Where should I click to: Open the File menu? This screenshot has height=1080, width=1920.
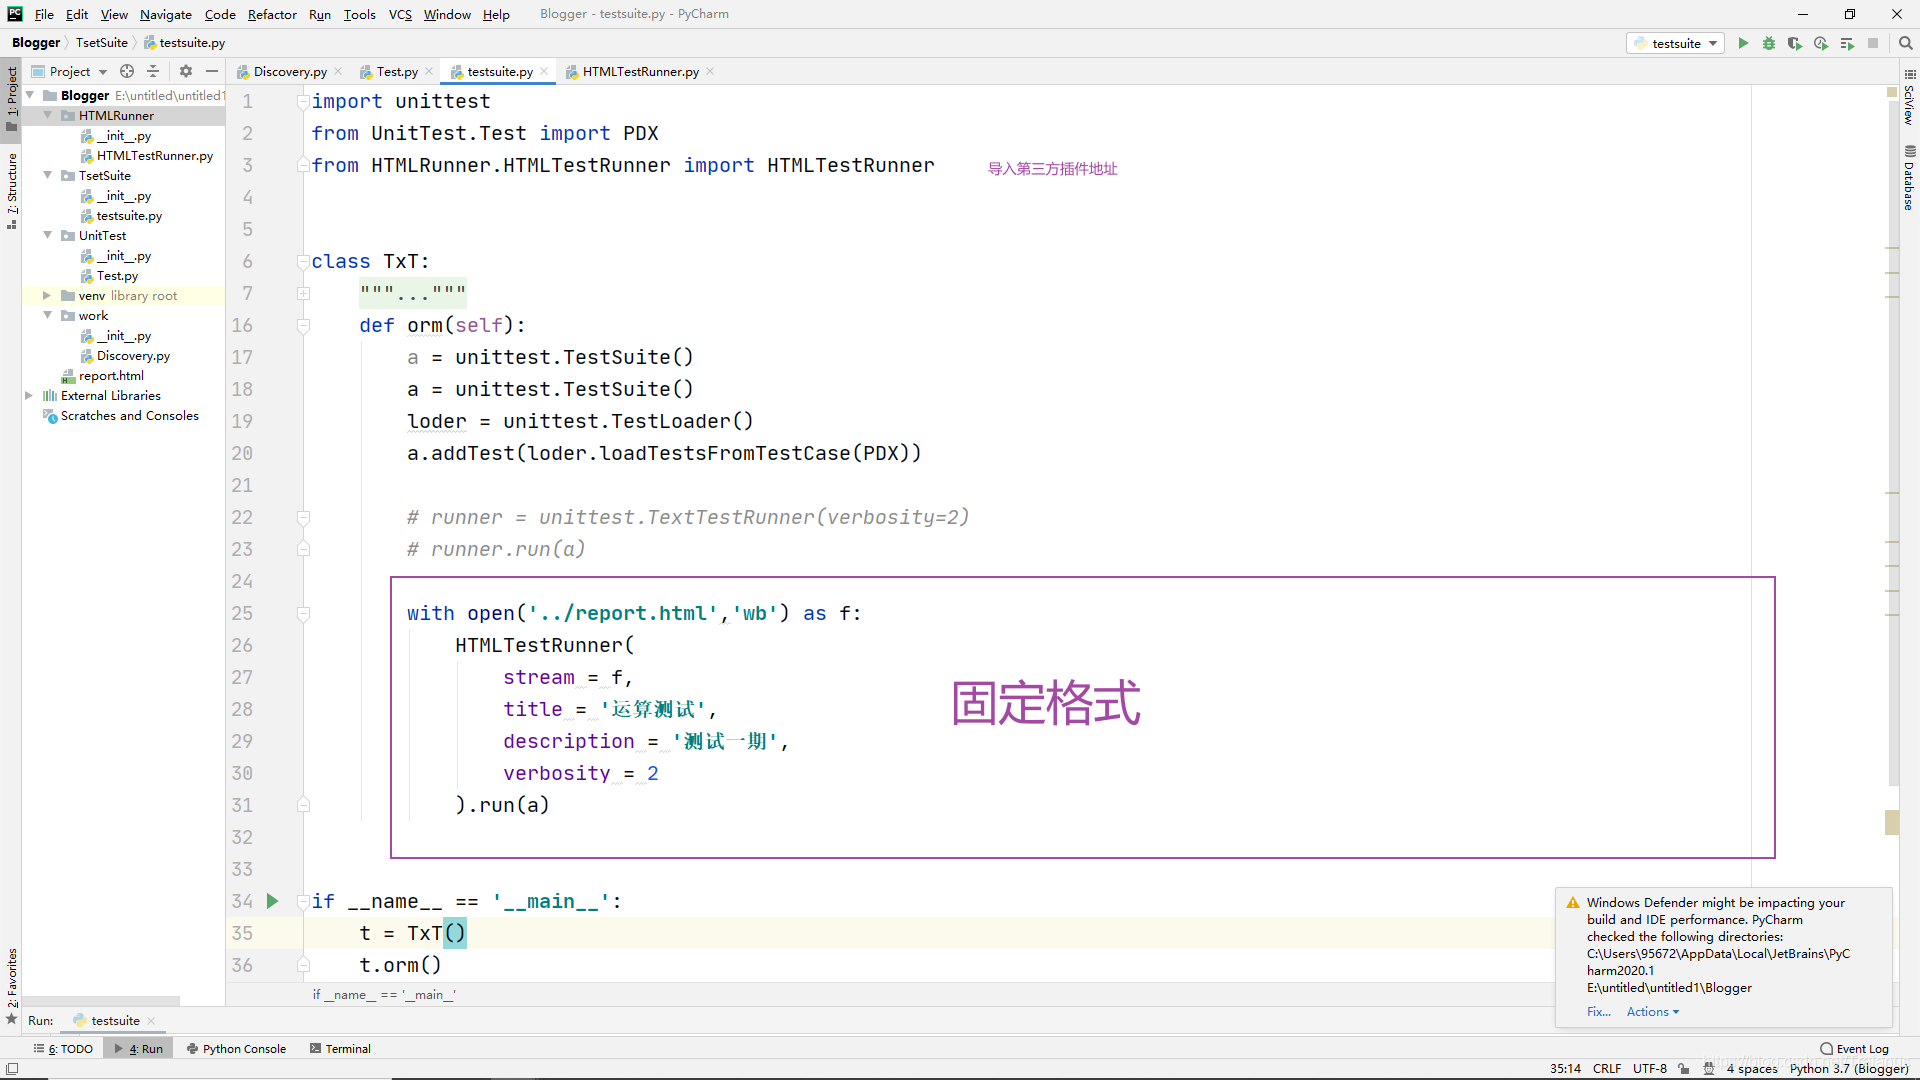tap(44, 14)
